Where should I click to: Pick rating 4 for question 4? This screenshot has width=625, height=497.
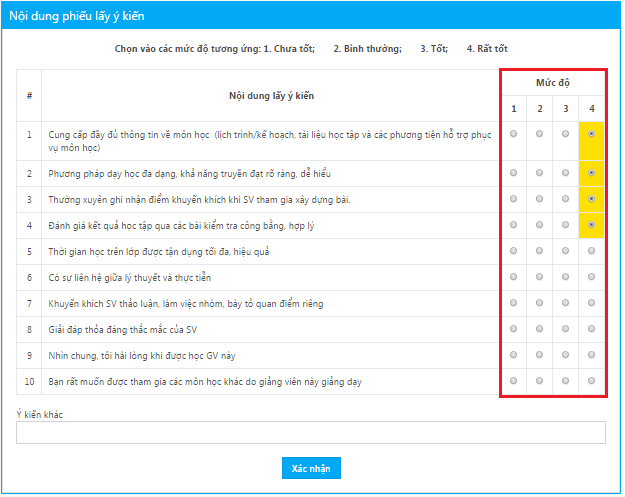coord(592,225)
